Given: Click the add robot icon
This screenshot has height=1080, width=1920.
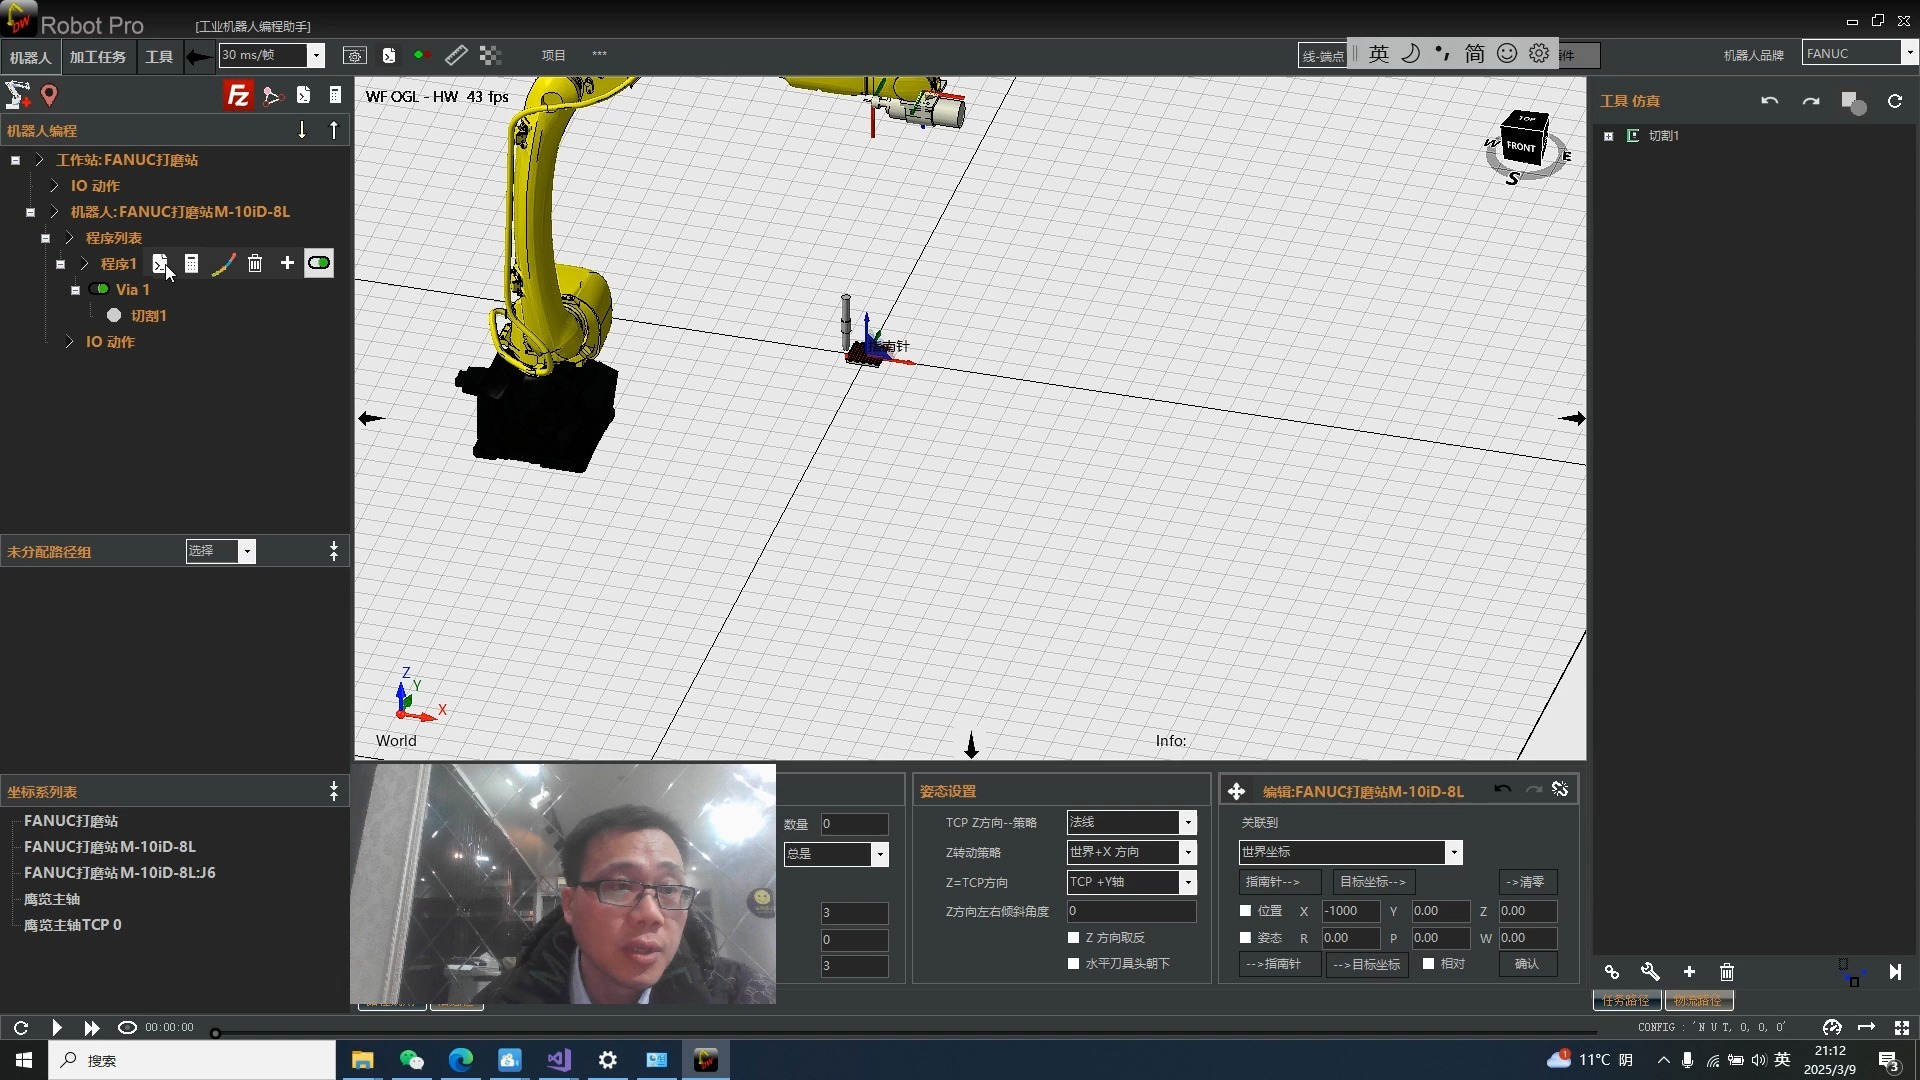Looking at the screenshot, I should tap(18, 95).
